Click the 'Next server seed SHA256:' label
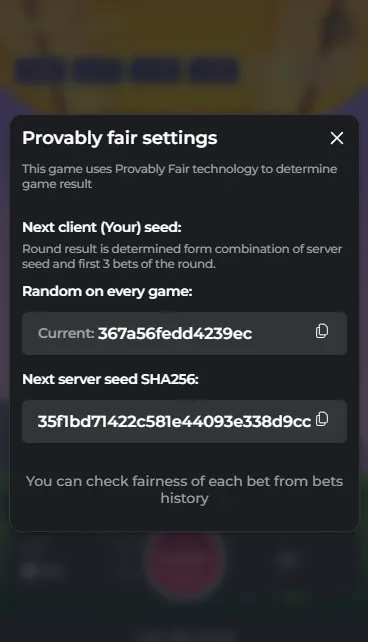The width and height of the screenshot is (368, 642). (110, 379)
